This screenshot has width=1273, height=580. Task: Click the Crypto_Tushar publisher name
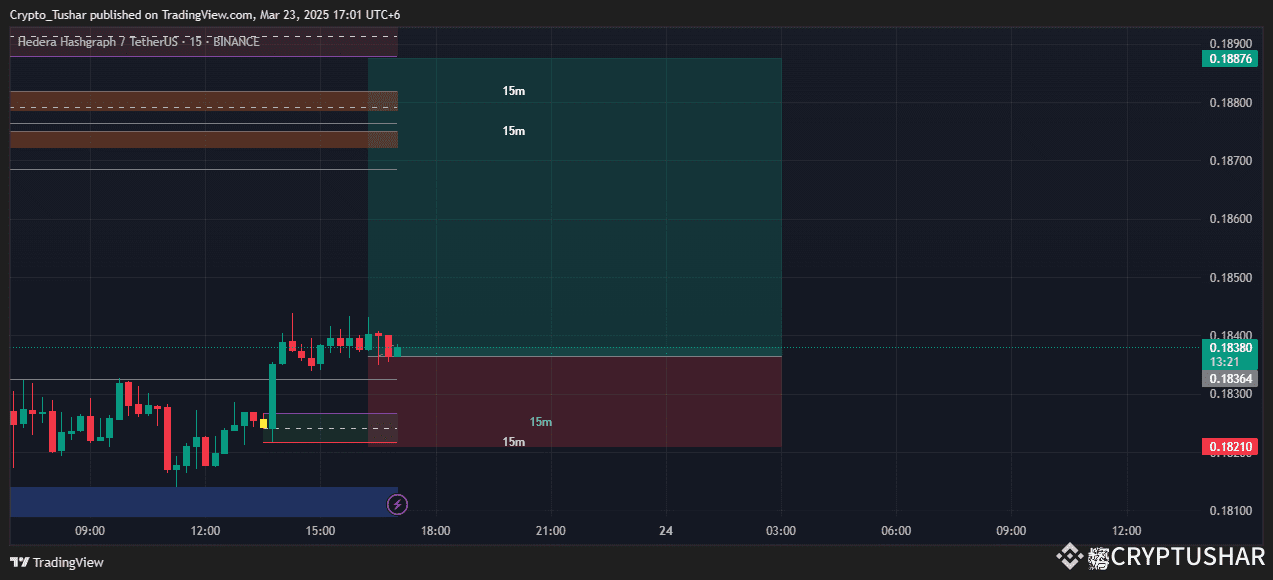click(47, 14)
